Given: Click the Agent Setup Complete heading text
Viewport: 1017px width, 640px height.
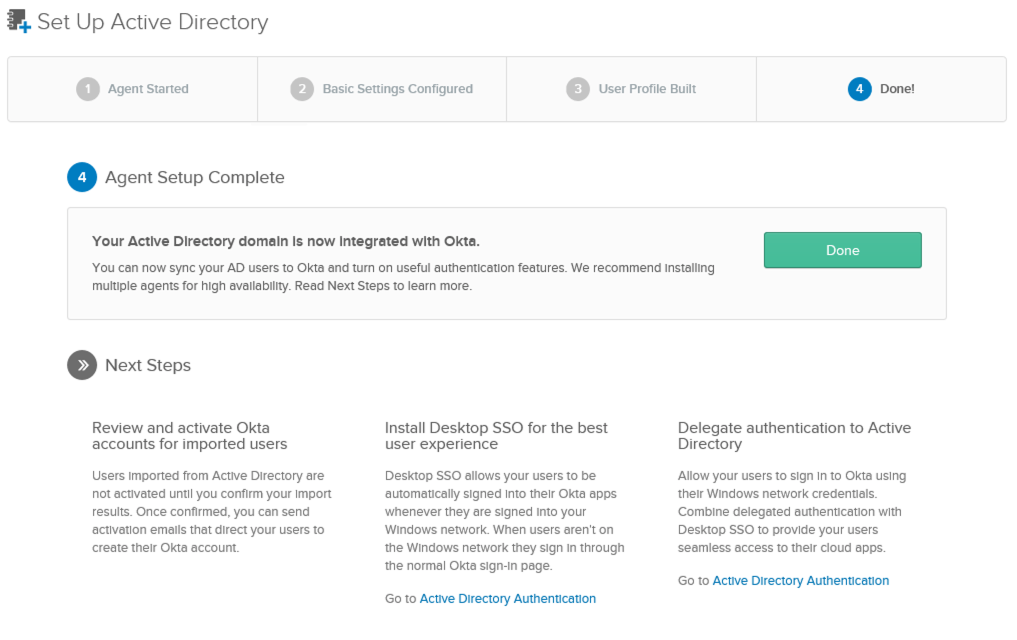Looking at the screenshot, I should (x=195, y=177).
